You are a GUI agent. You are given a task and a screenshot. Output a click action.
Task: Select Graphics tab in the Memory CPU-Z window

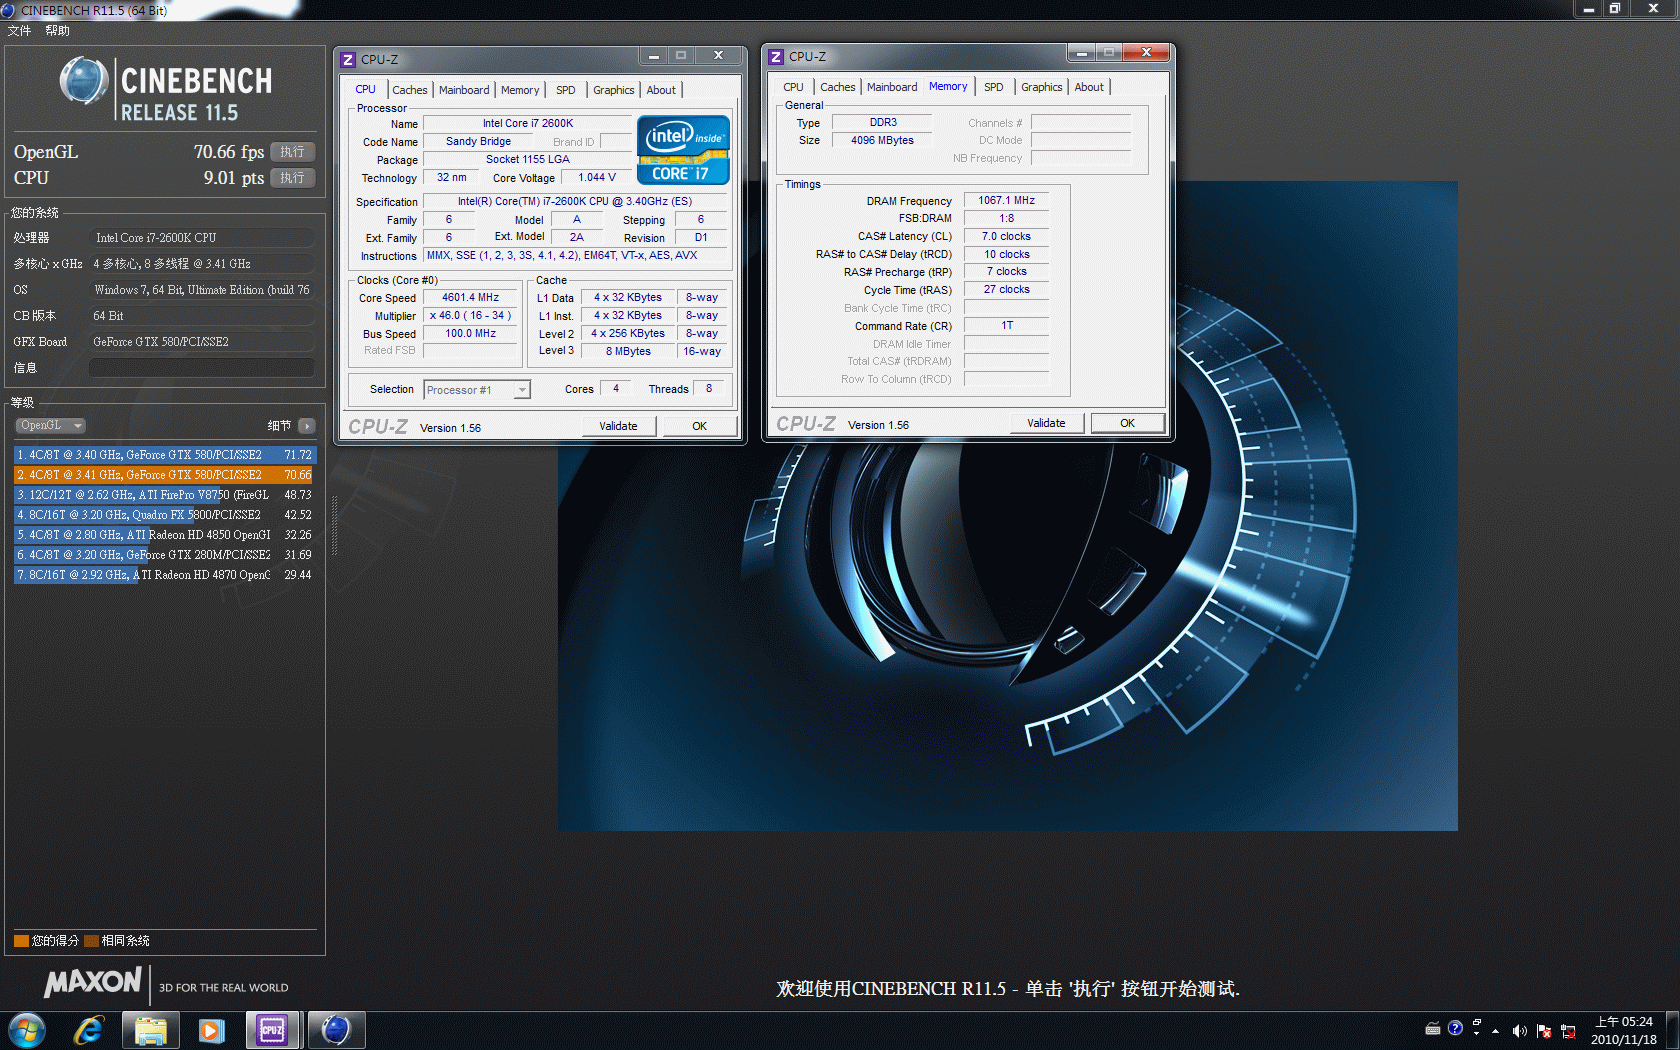1041,87
